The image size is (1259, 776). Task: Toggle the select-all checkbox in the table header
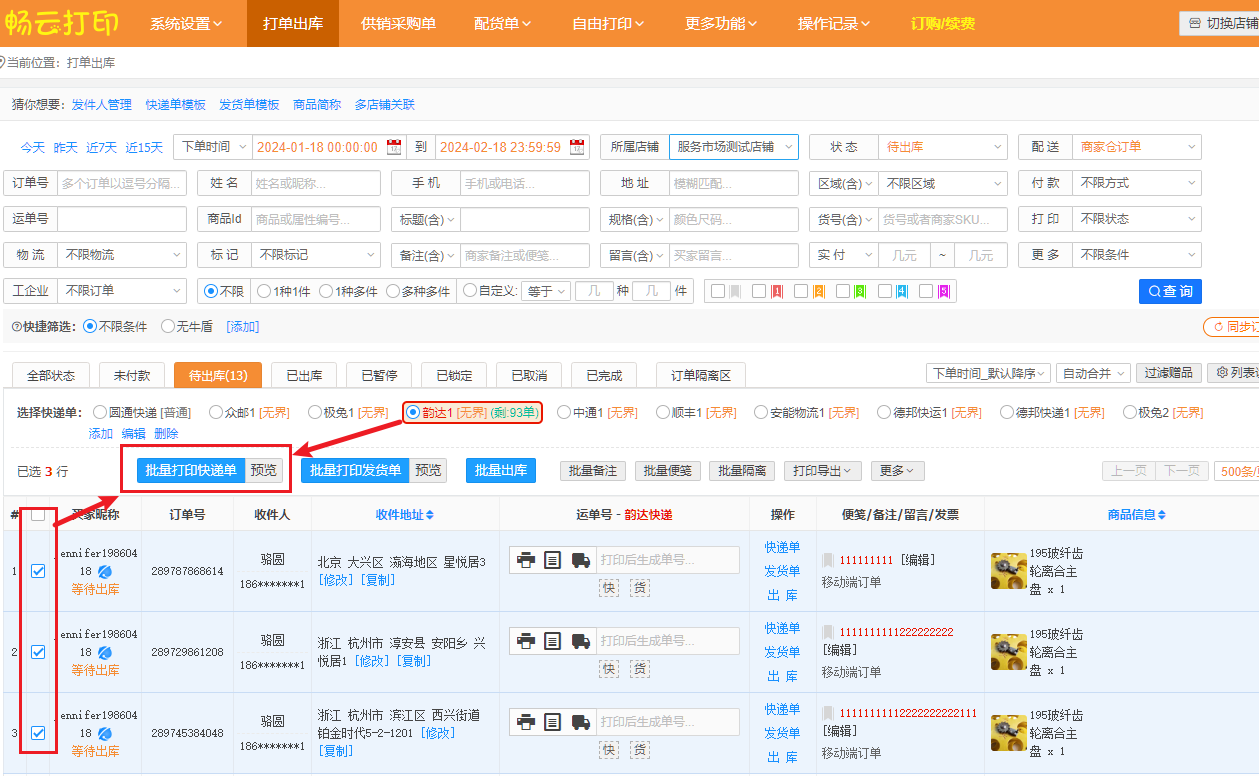pyautogui.click(x=38, y=515)
